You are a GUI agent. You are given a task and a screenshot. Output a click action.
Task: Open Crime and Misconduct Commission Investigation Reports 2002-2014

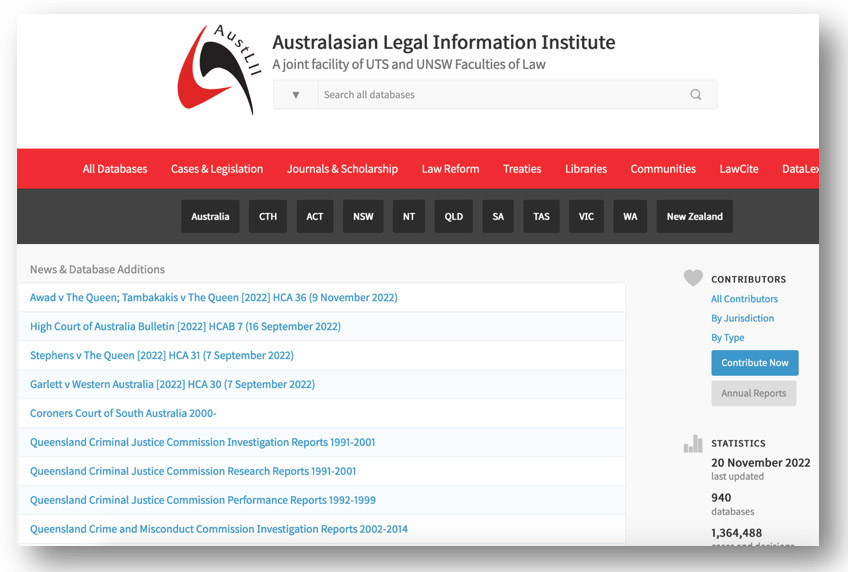[x=219, y=529]
